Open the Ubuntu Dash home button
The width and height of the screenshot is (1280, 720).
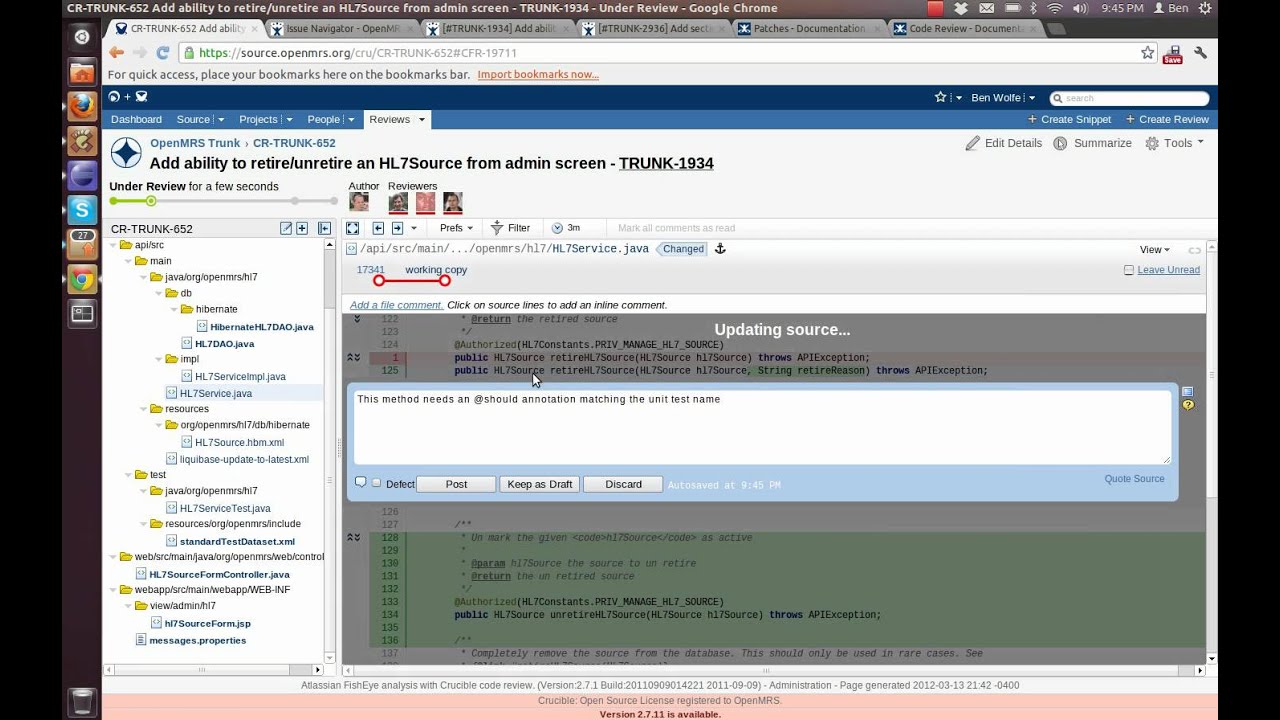coord(82,37)
